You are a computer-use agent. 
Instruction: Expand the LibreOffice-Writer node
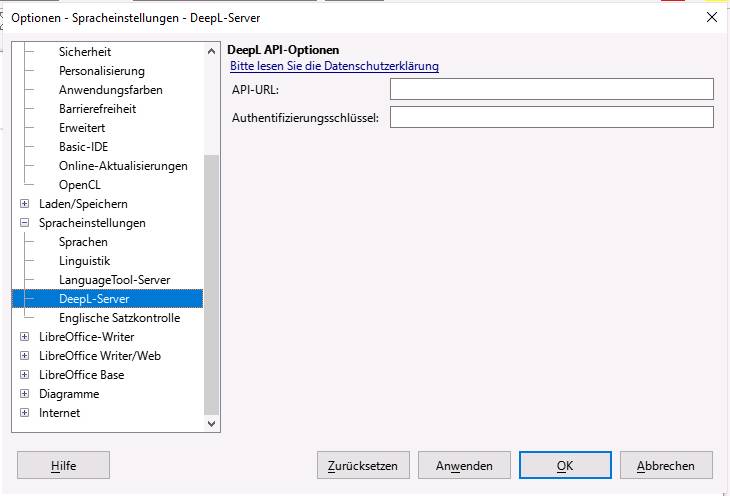coord(25,337)
